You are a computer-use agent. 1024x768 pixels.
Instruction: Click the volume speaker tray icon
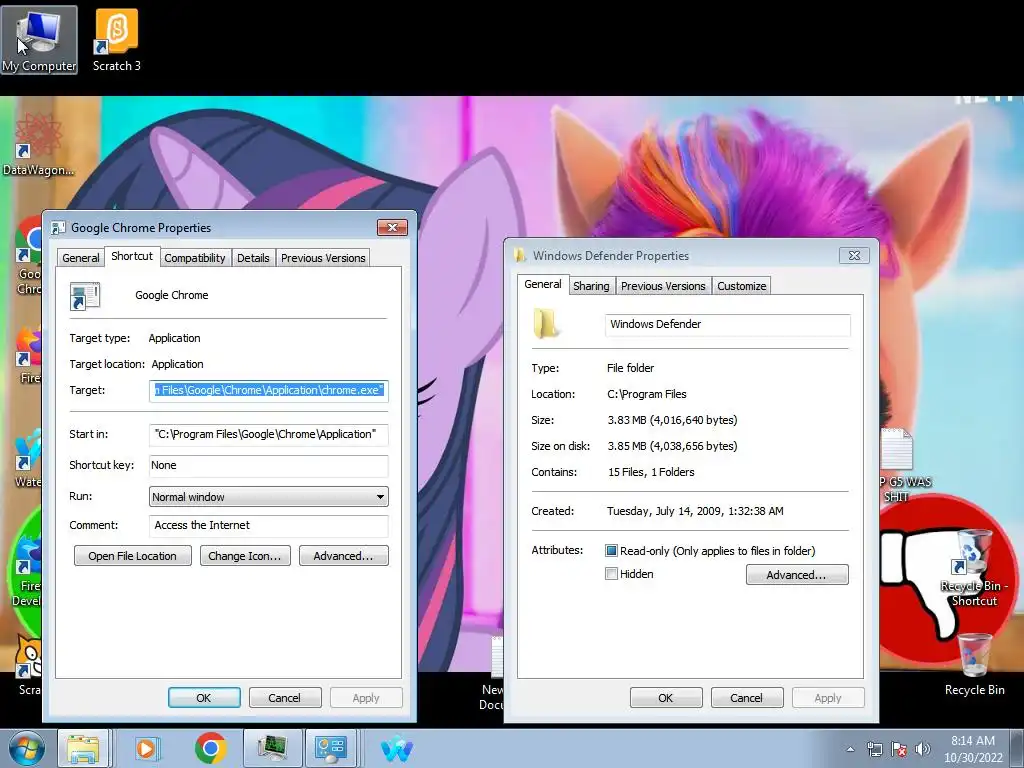(922, 749)
